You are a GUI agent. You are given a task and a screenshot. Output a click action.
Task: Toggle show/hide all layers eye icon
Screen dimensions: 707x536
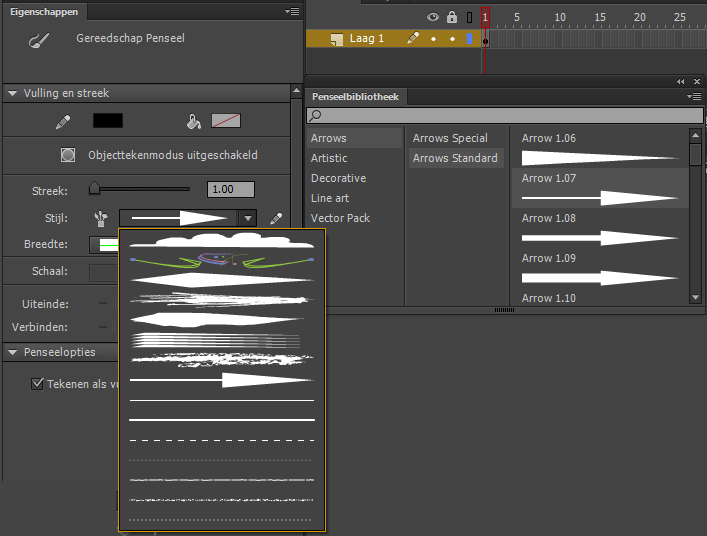click(x=433, y=17)
